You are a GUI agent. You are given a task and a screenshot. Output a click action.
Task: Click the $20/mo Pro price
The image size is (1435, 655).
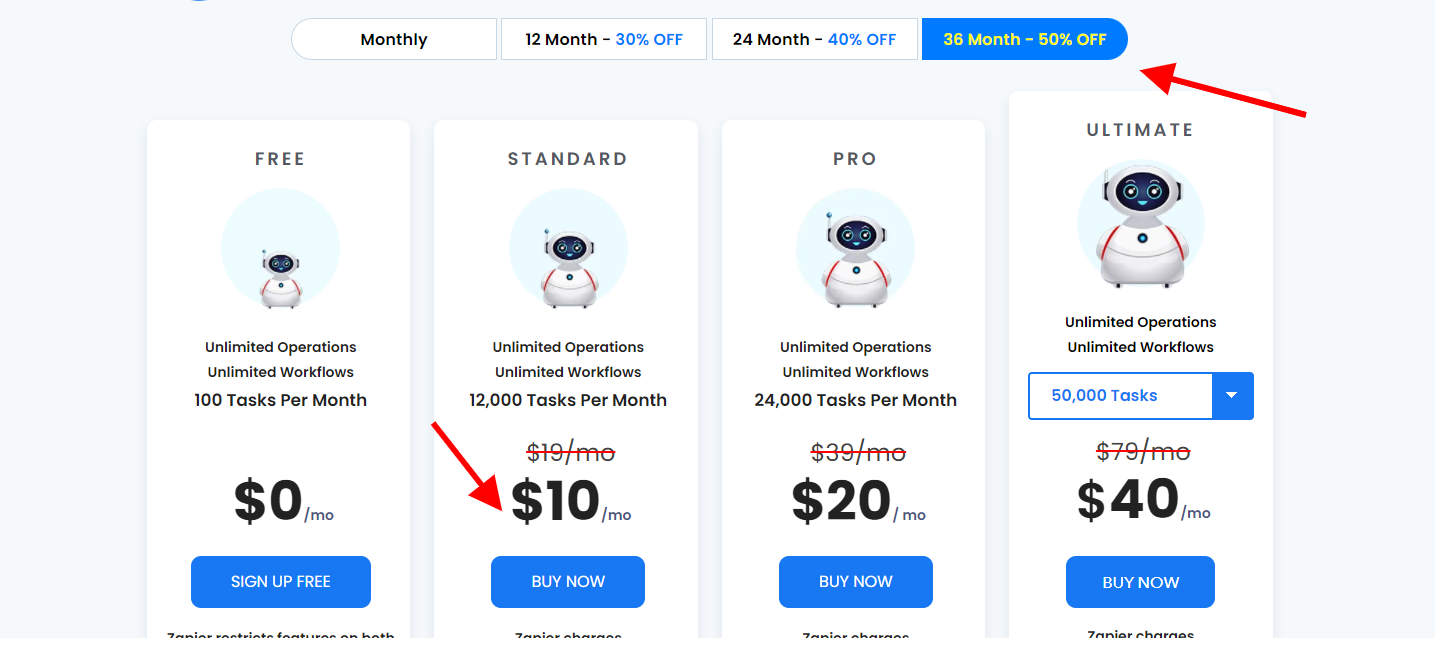click(858, 502)
